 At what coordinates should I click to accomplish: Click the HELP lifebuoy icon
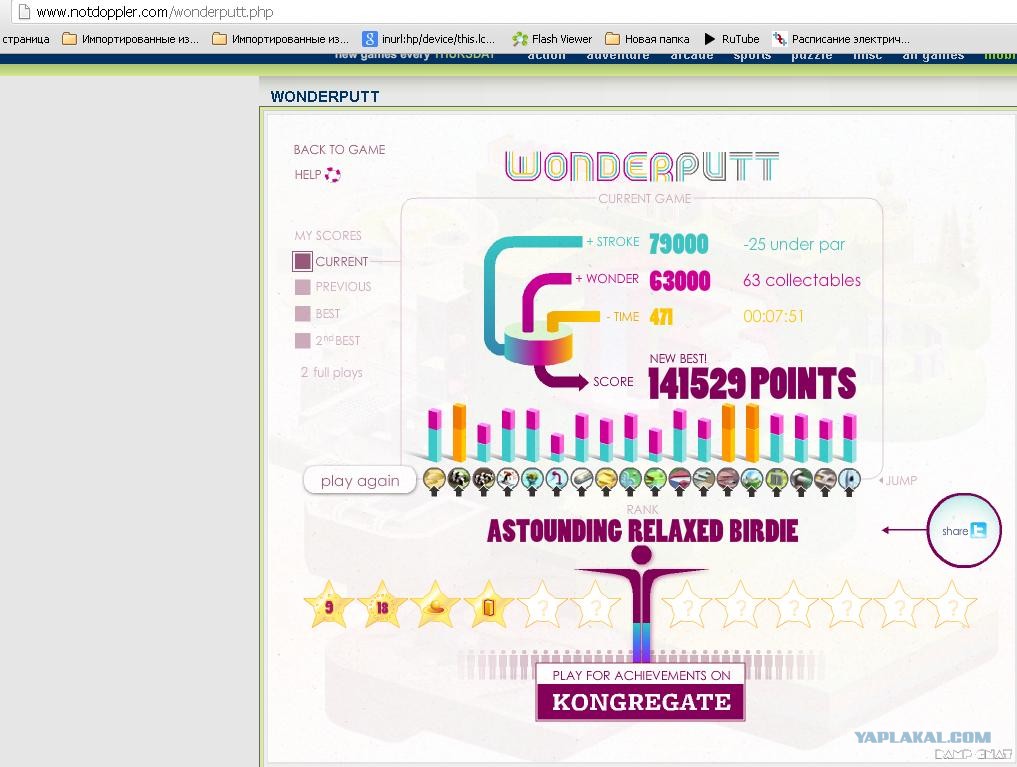click(333, 174)
